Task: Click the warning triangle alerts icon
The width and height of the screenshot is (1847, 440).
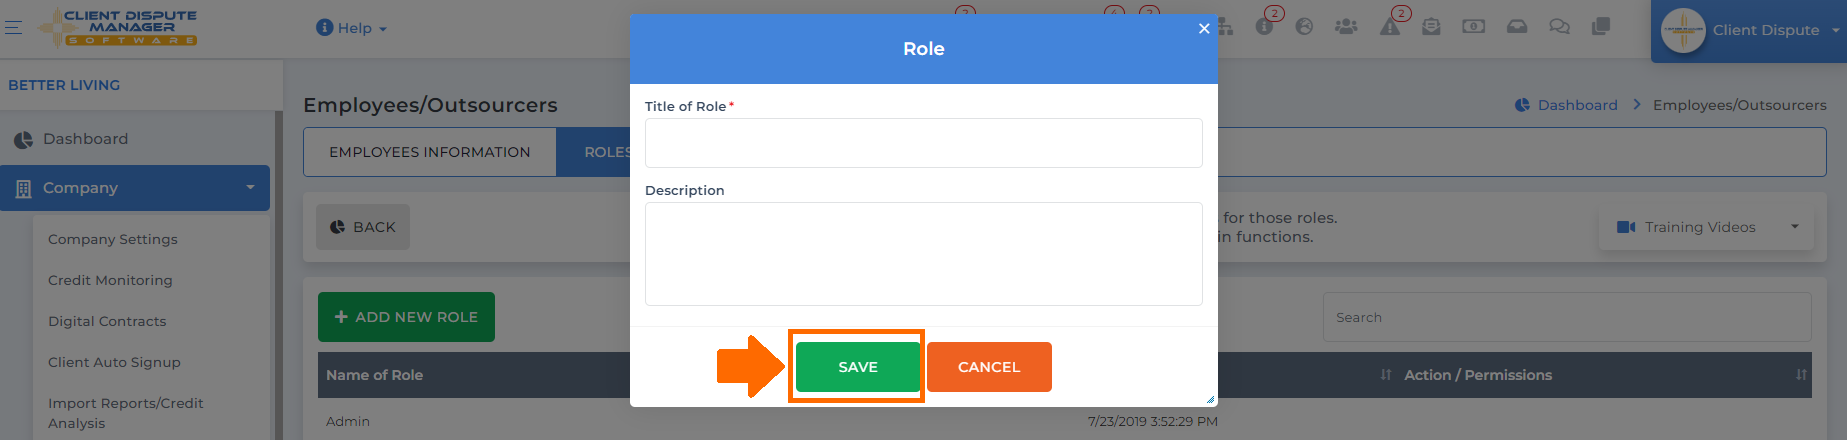Action: (x=1390, y=27)
